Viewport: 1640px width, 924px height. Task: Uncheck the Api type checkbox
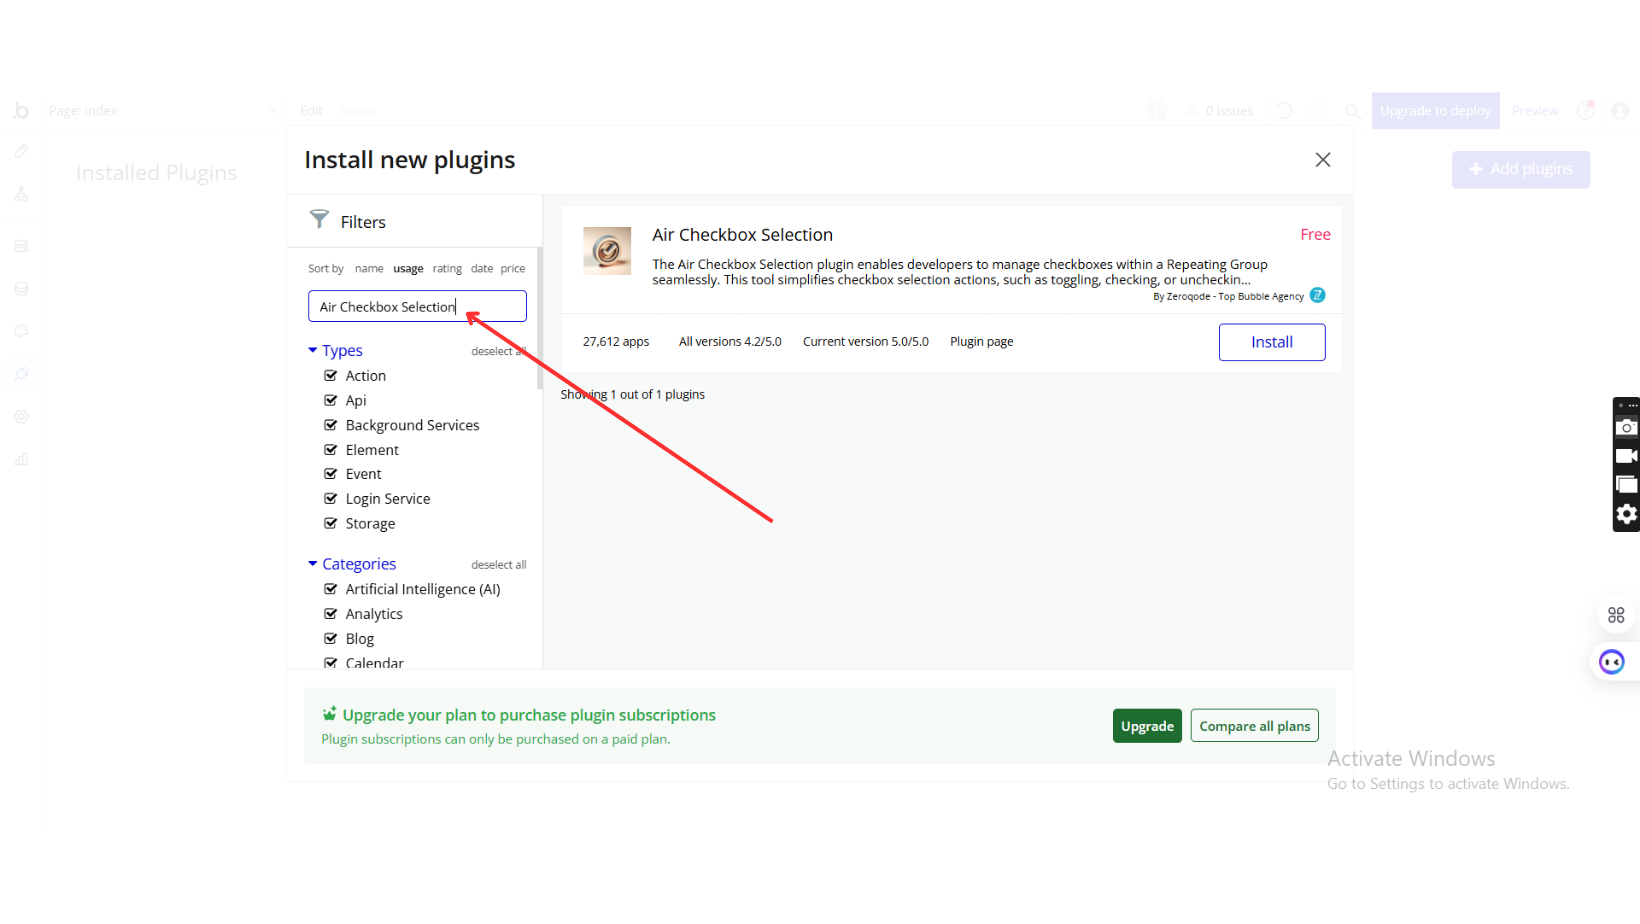tap(331, 400)
